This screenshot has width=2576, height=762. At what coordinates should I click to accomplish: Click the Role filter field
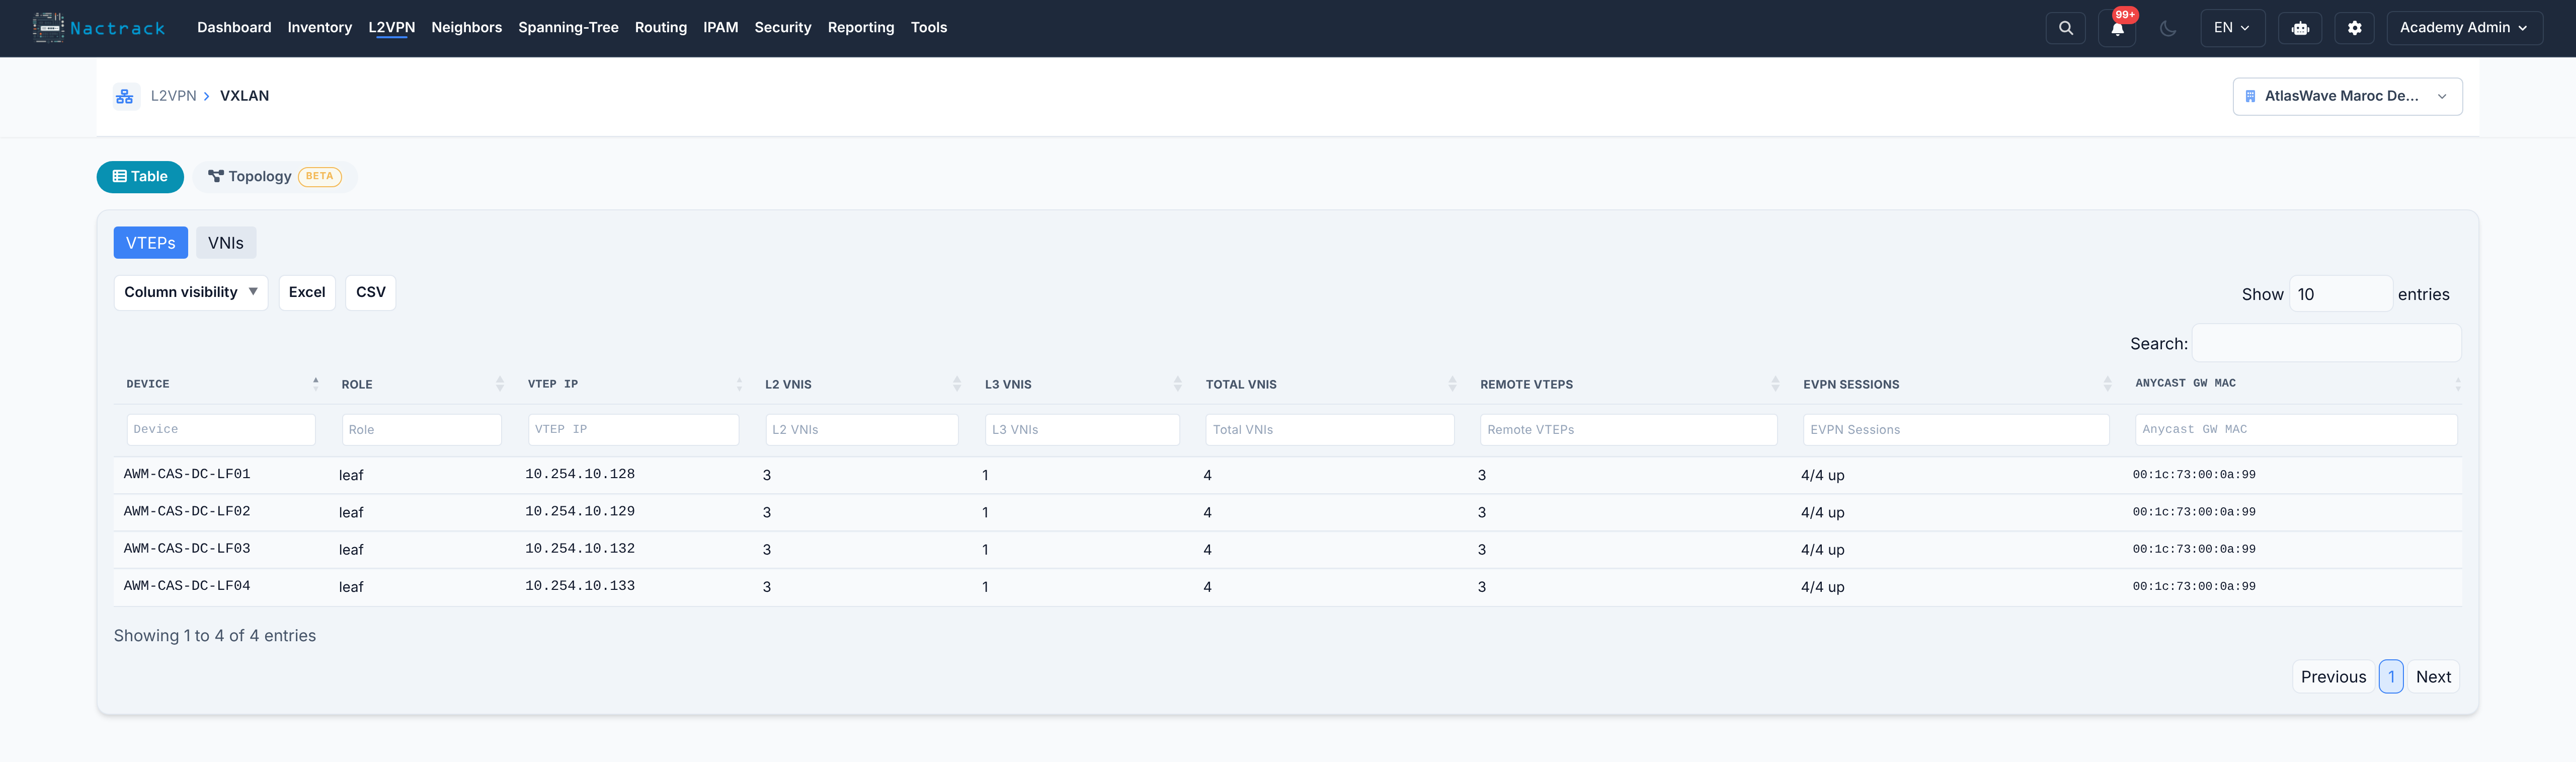pyautogui.click(x=421, y=429)
